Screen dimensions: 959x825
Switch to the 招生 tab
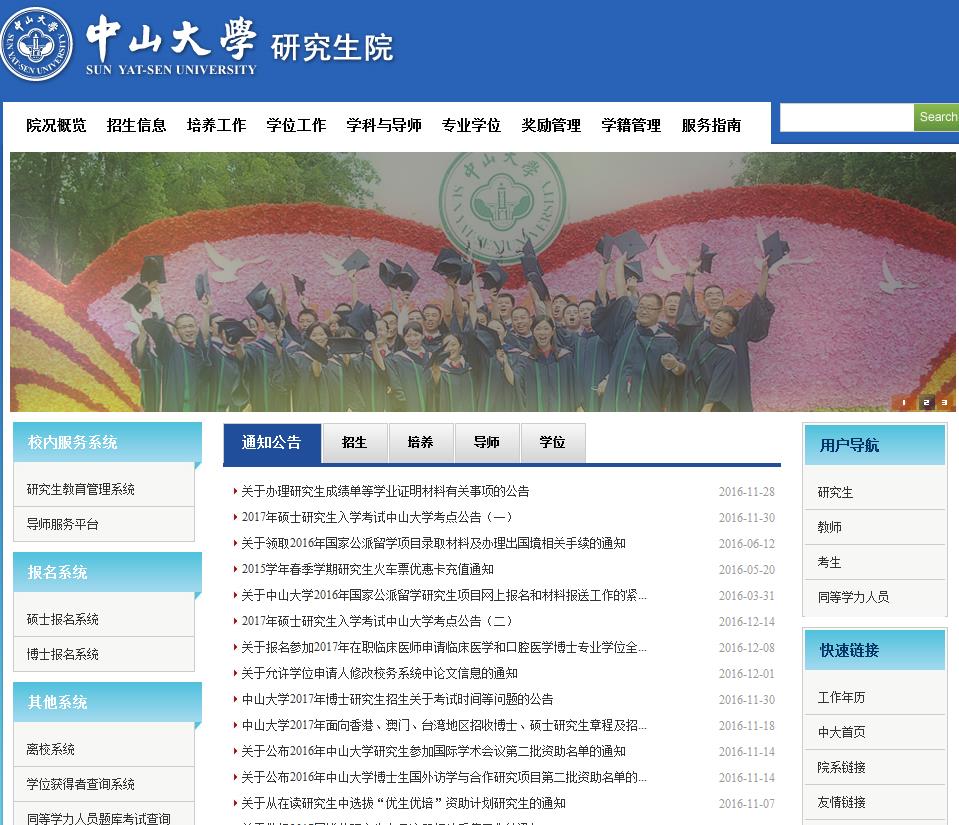pos(355,443)
